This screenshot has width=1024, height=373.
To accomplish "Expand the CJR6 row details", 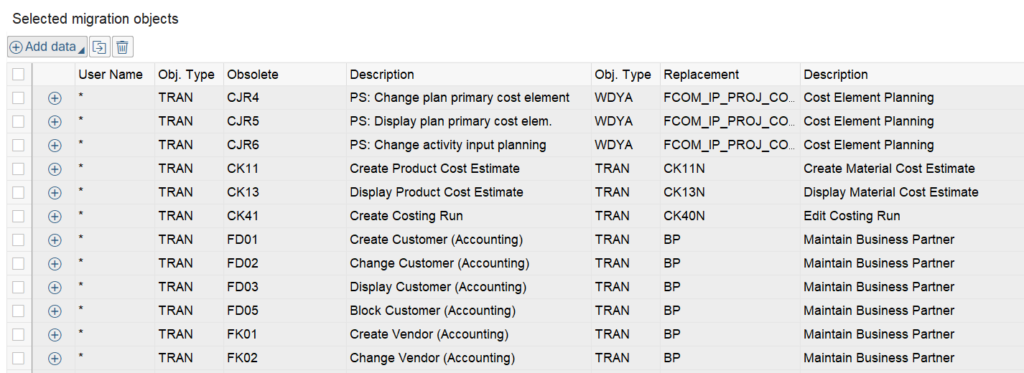I will pyautogui.click(x=55, y=145).
